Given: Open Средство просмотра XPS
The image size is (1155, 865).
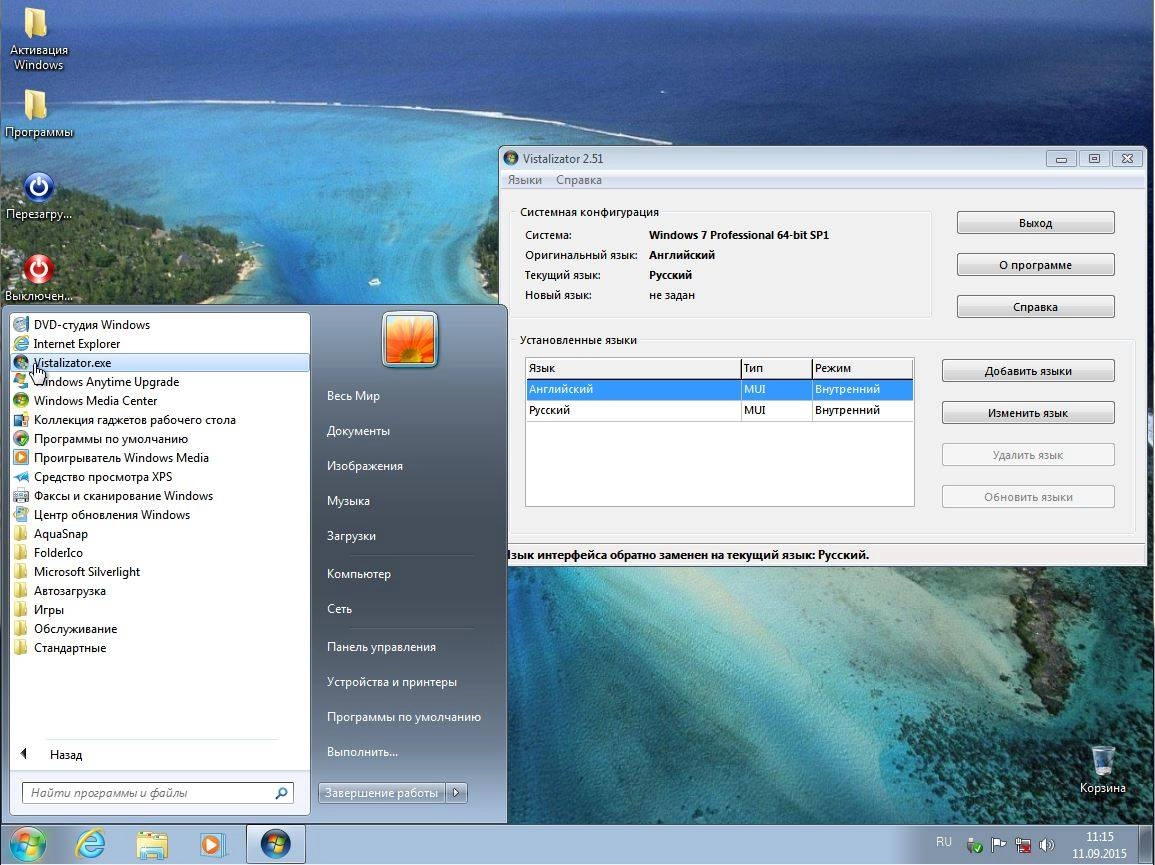Looking at the screenshot, I should pos(160,477).
